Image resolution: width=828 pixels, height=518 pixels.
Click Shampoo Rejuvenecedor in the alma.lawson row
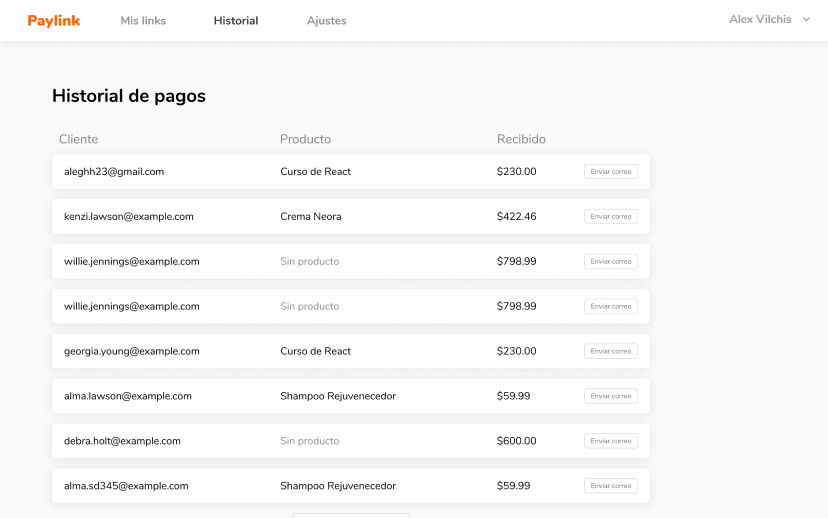coord(338,396)
